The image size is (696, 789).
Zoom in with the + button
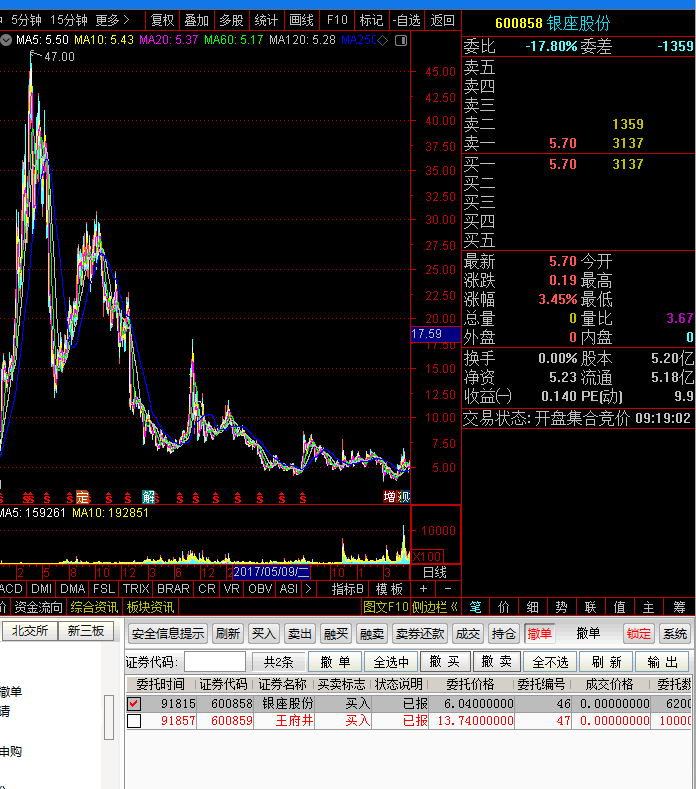coord(423,589)
